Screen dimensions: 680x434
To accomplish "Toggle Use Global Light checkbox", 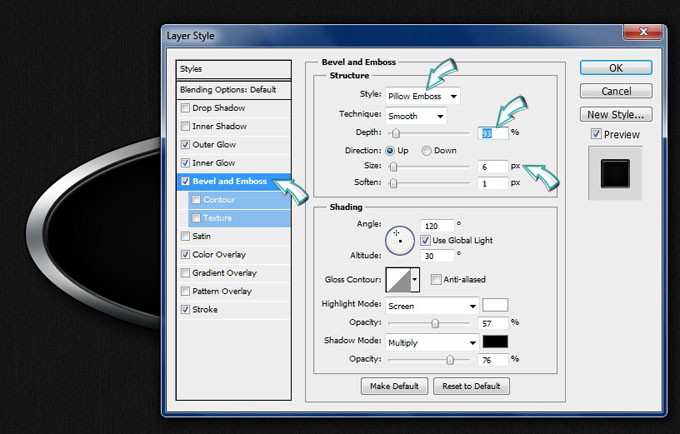I will click(x=425, y=240).
